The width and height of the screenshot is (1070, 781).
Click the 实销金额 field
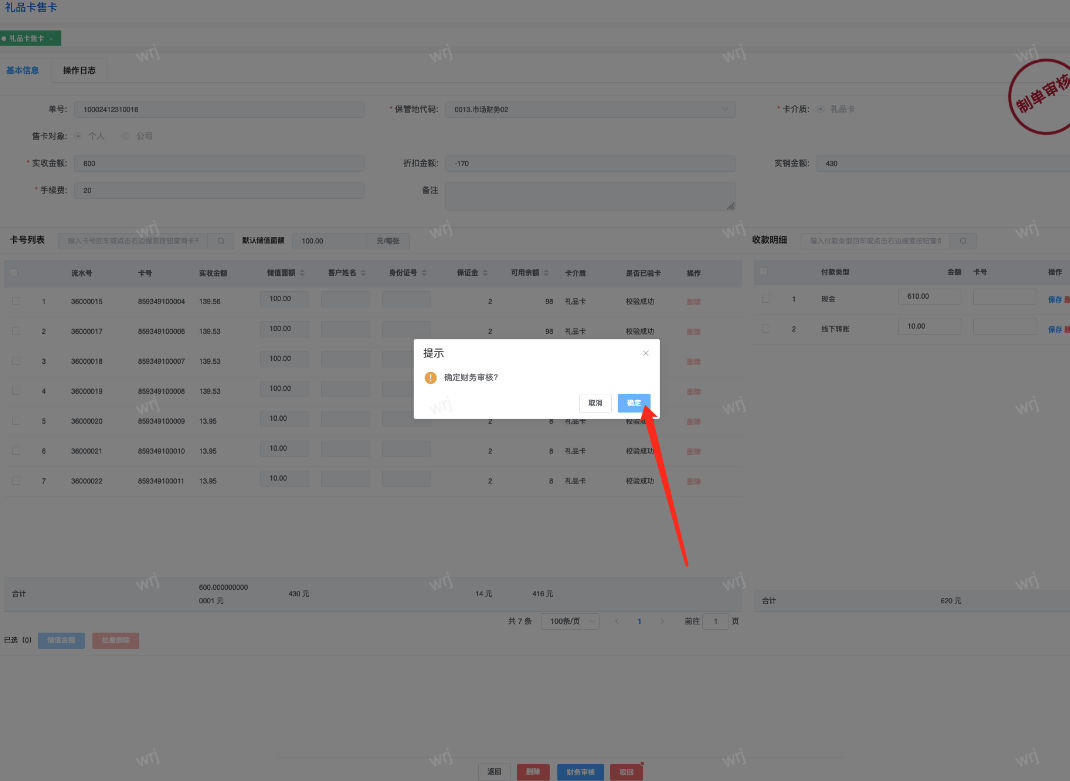coord(943,163)
